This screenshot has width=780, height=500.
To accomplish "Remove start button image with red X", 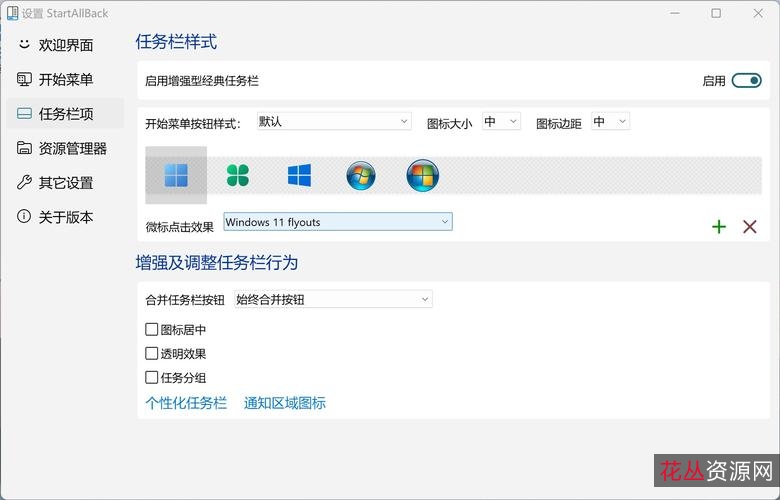I will [750, 227].
